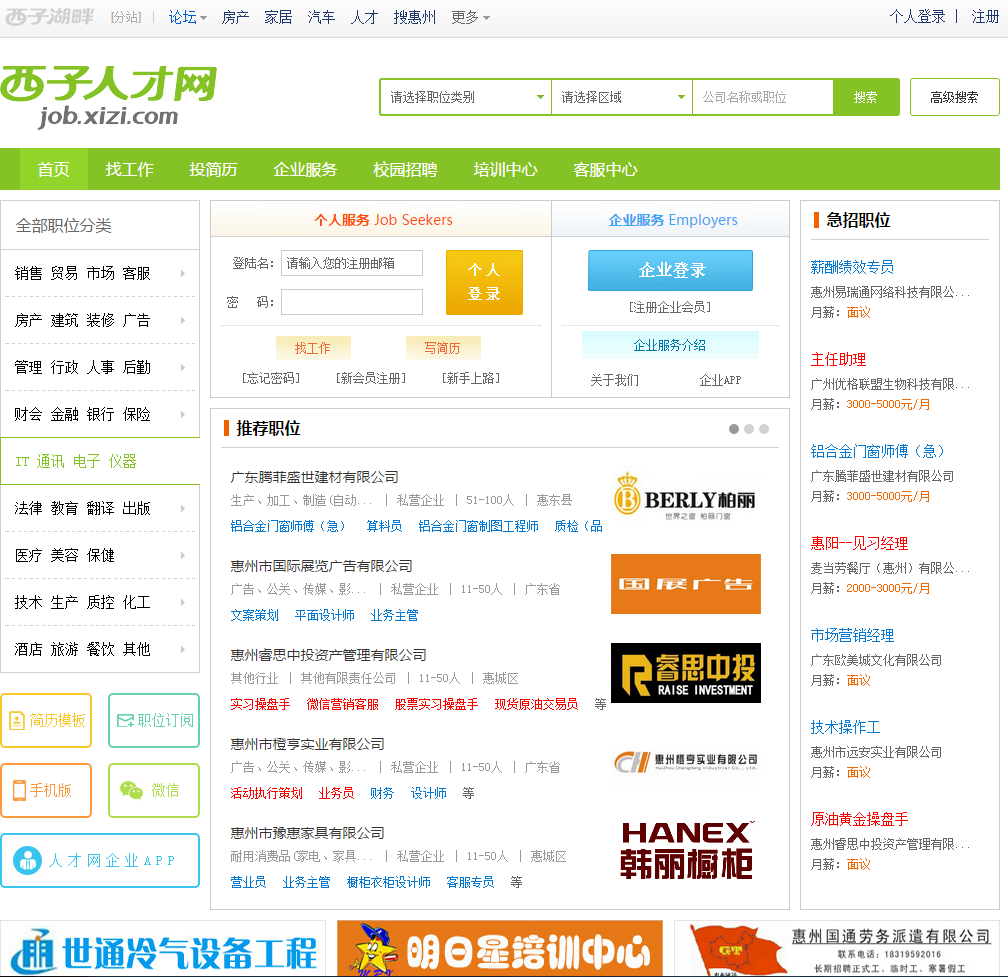Viewport: 1008px width, 977px height.
Task: Expand the 技术 生产 质控 化工 category
Action: [100, 602]
